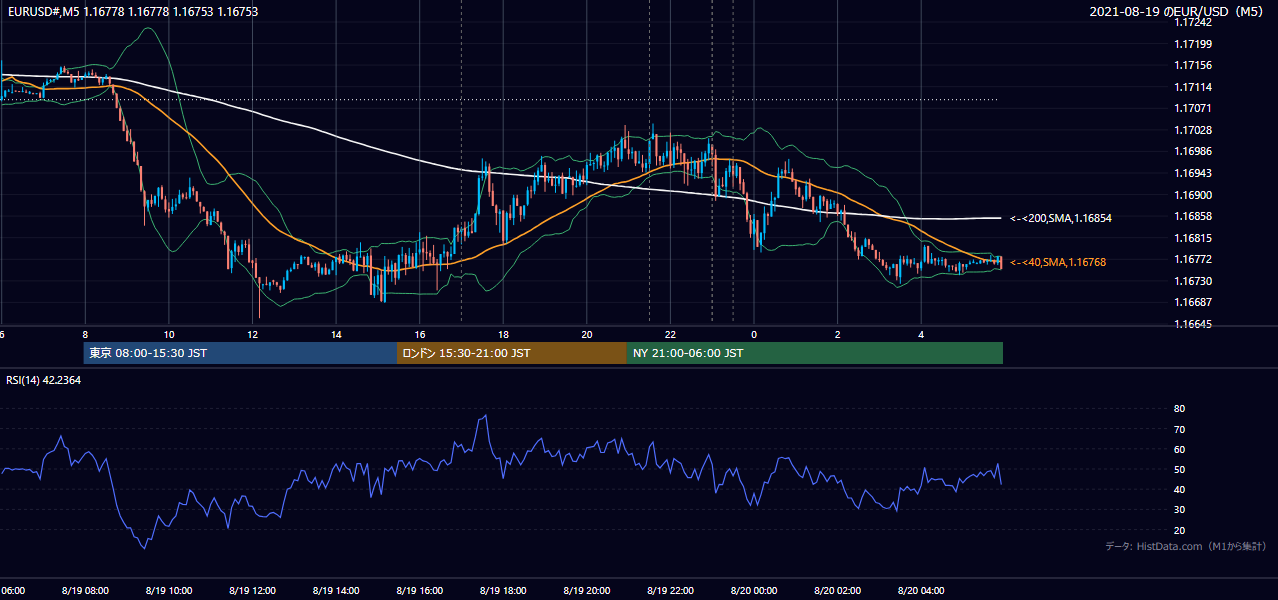Click the 8/19 10:00 bottom time label
The width and height of the screenshot is (1278, 600).
[169, 590]
